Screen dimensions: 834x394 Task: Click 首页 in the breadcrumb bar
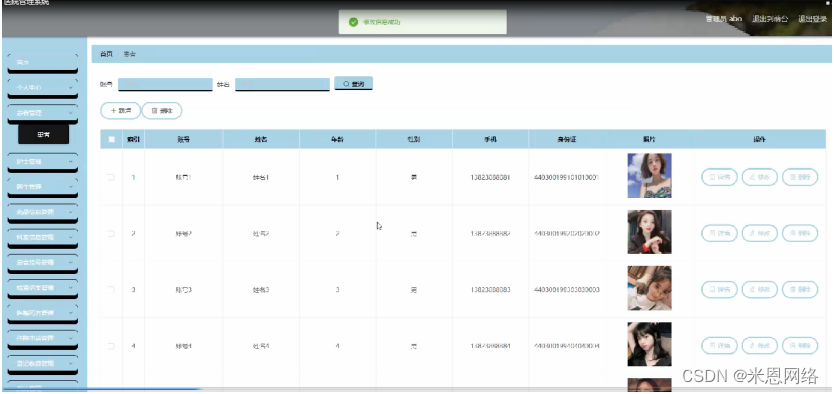(106, 54)
